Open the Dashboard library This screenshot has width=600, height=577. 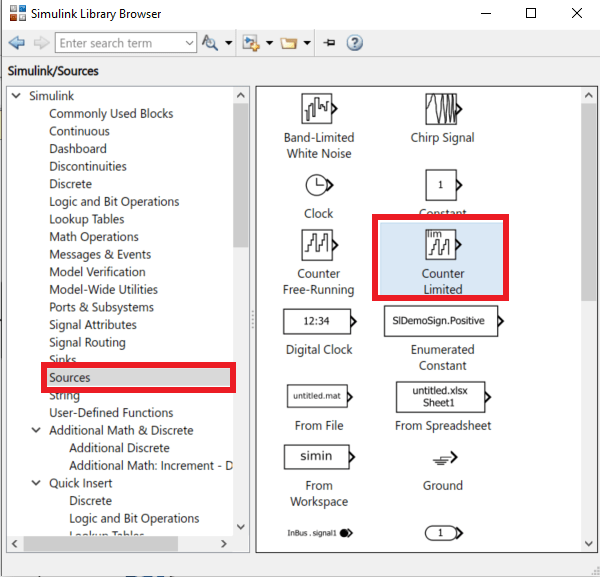coord(78,148)
